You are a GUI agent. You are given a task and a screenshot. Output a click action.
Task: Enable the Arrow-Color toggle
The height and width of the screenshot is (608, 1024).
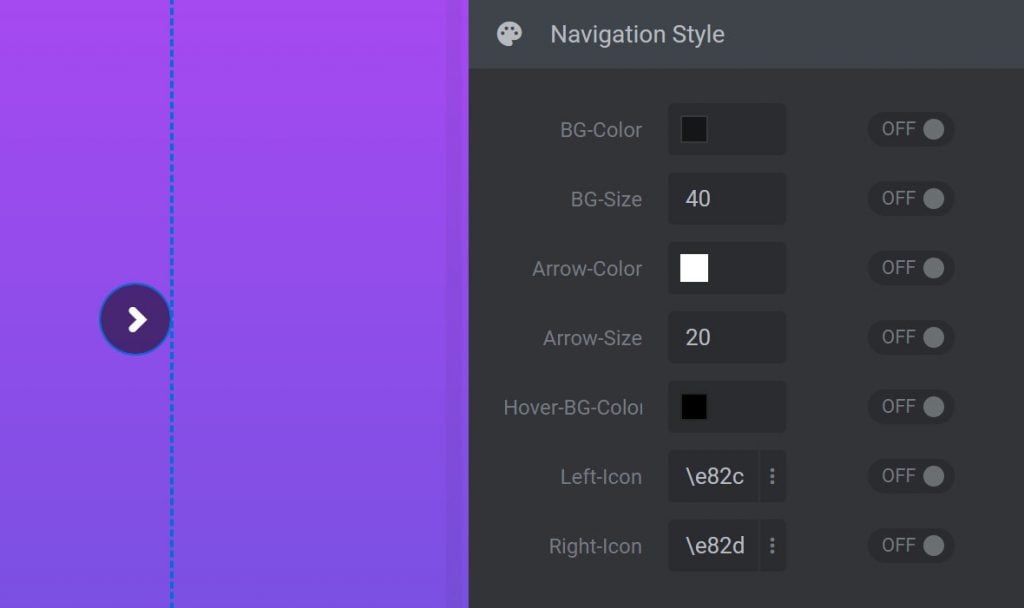(x=910, y=268)
